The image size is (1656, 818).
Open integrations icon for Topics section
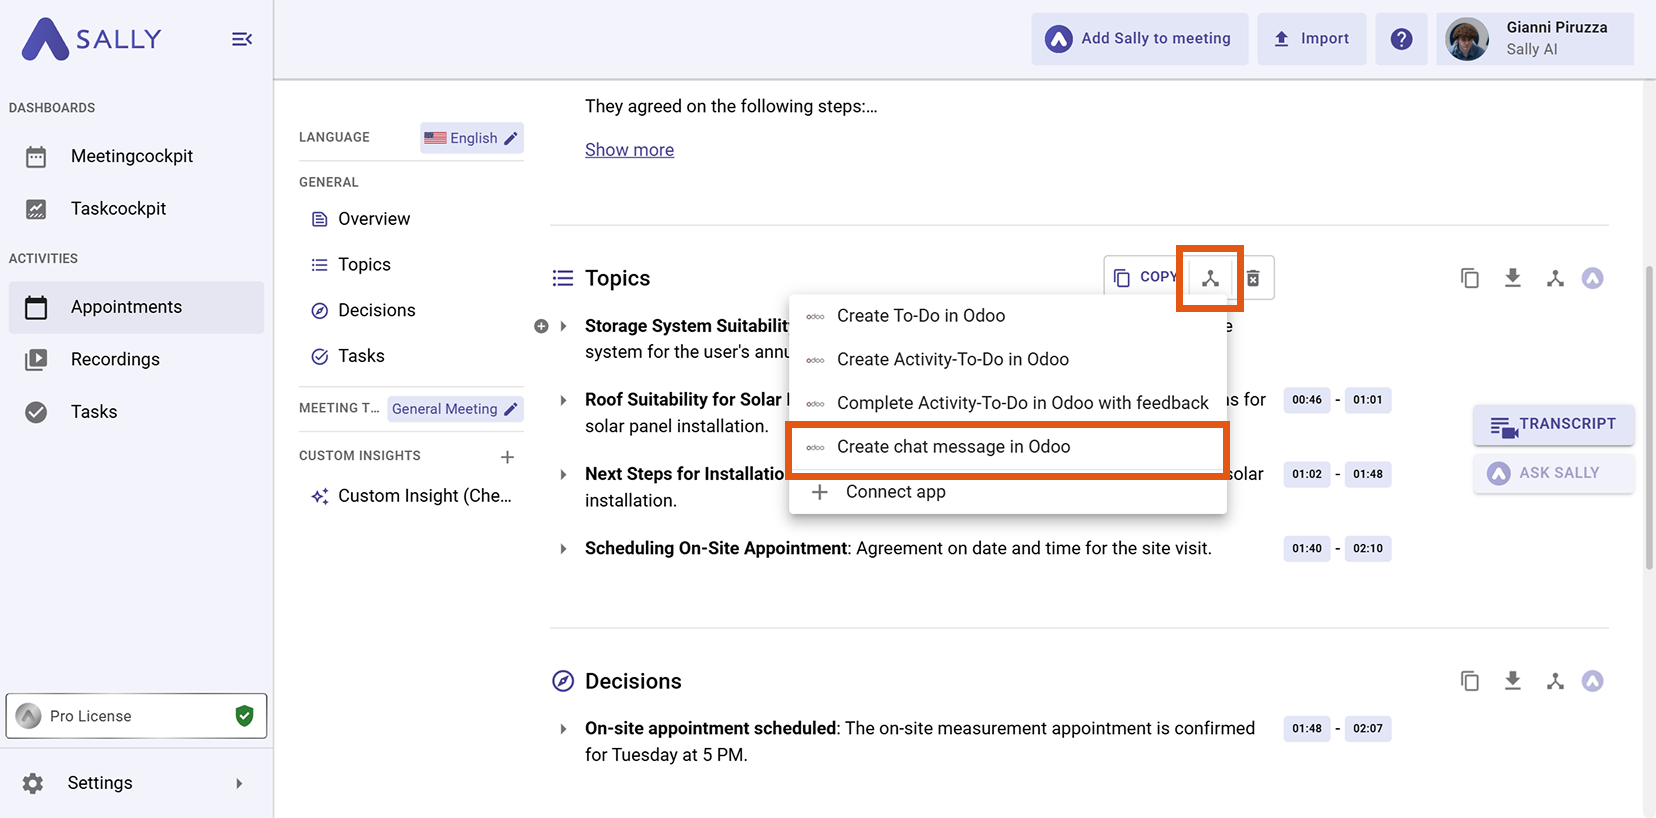pos(1555,278)
